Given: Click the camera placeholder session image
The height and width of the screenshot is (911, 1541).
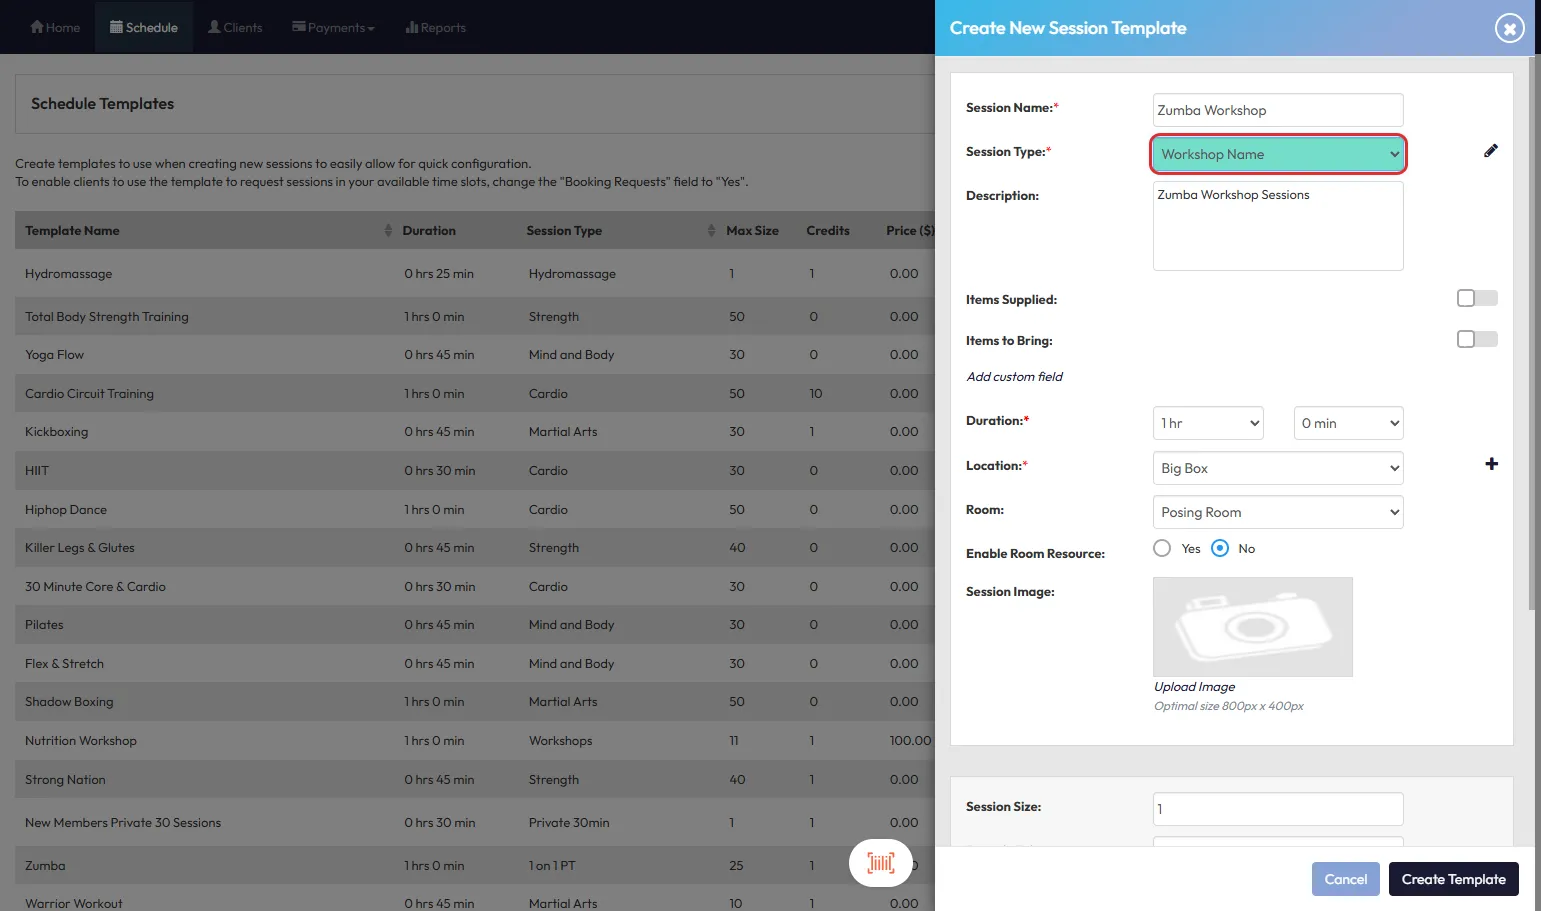Looking at the screenshot, I should coord(1252,627).
